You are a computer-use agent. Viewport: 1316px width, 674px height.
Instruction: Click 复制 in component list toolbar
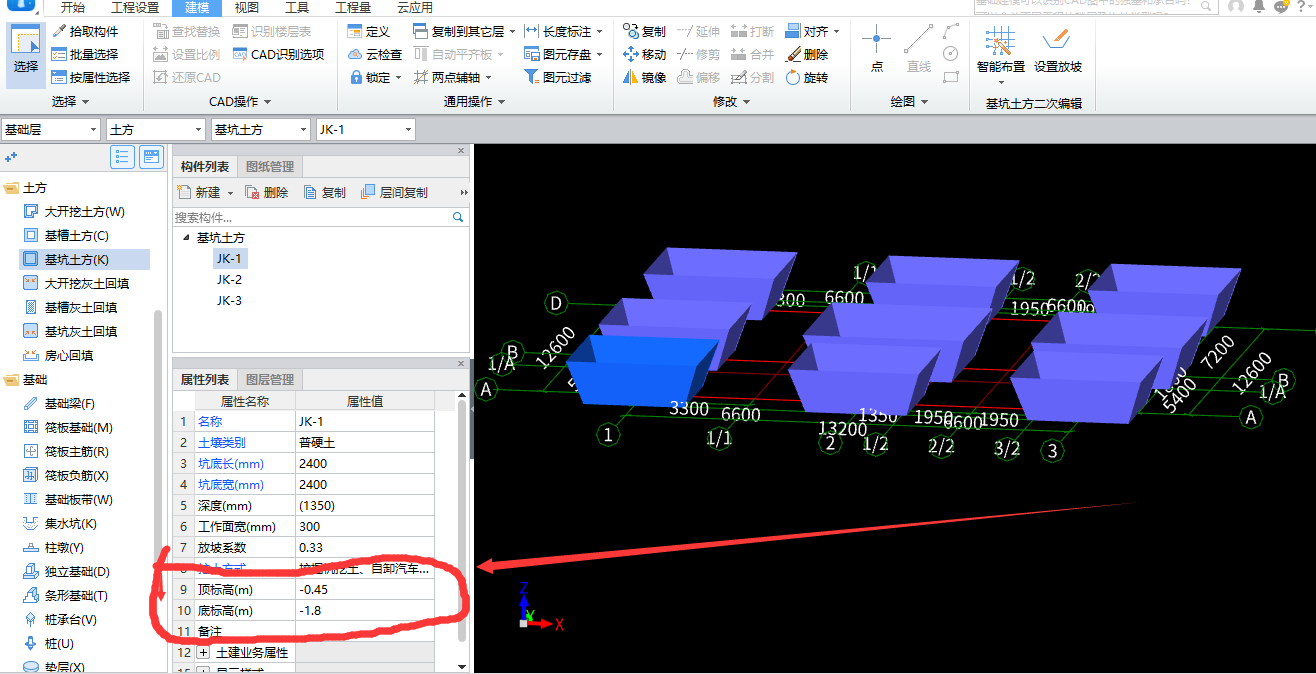(325, 192)
